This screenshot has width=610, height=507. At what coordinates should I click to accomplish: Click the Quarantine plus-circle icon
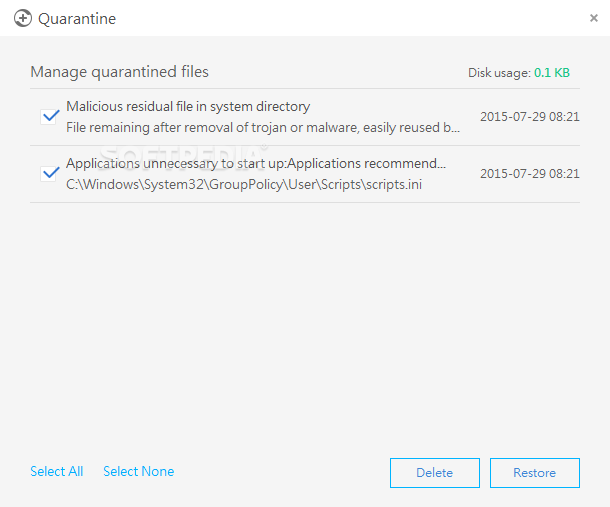point(23,18)
